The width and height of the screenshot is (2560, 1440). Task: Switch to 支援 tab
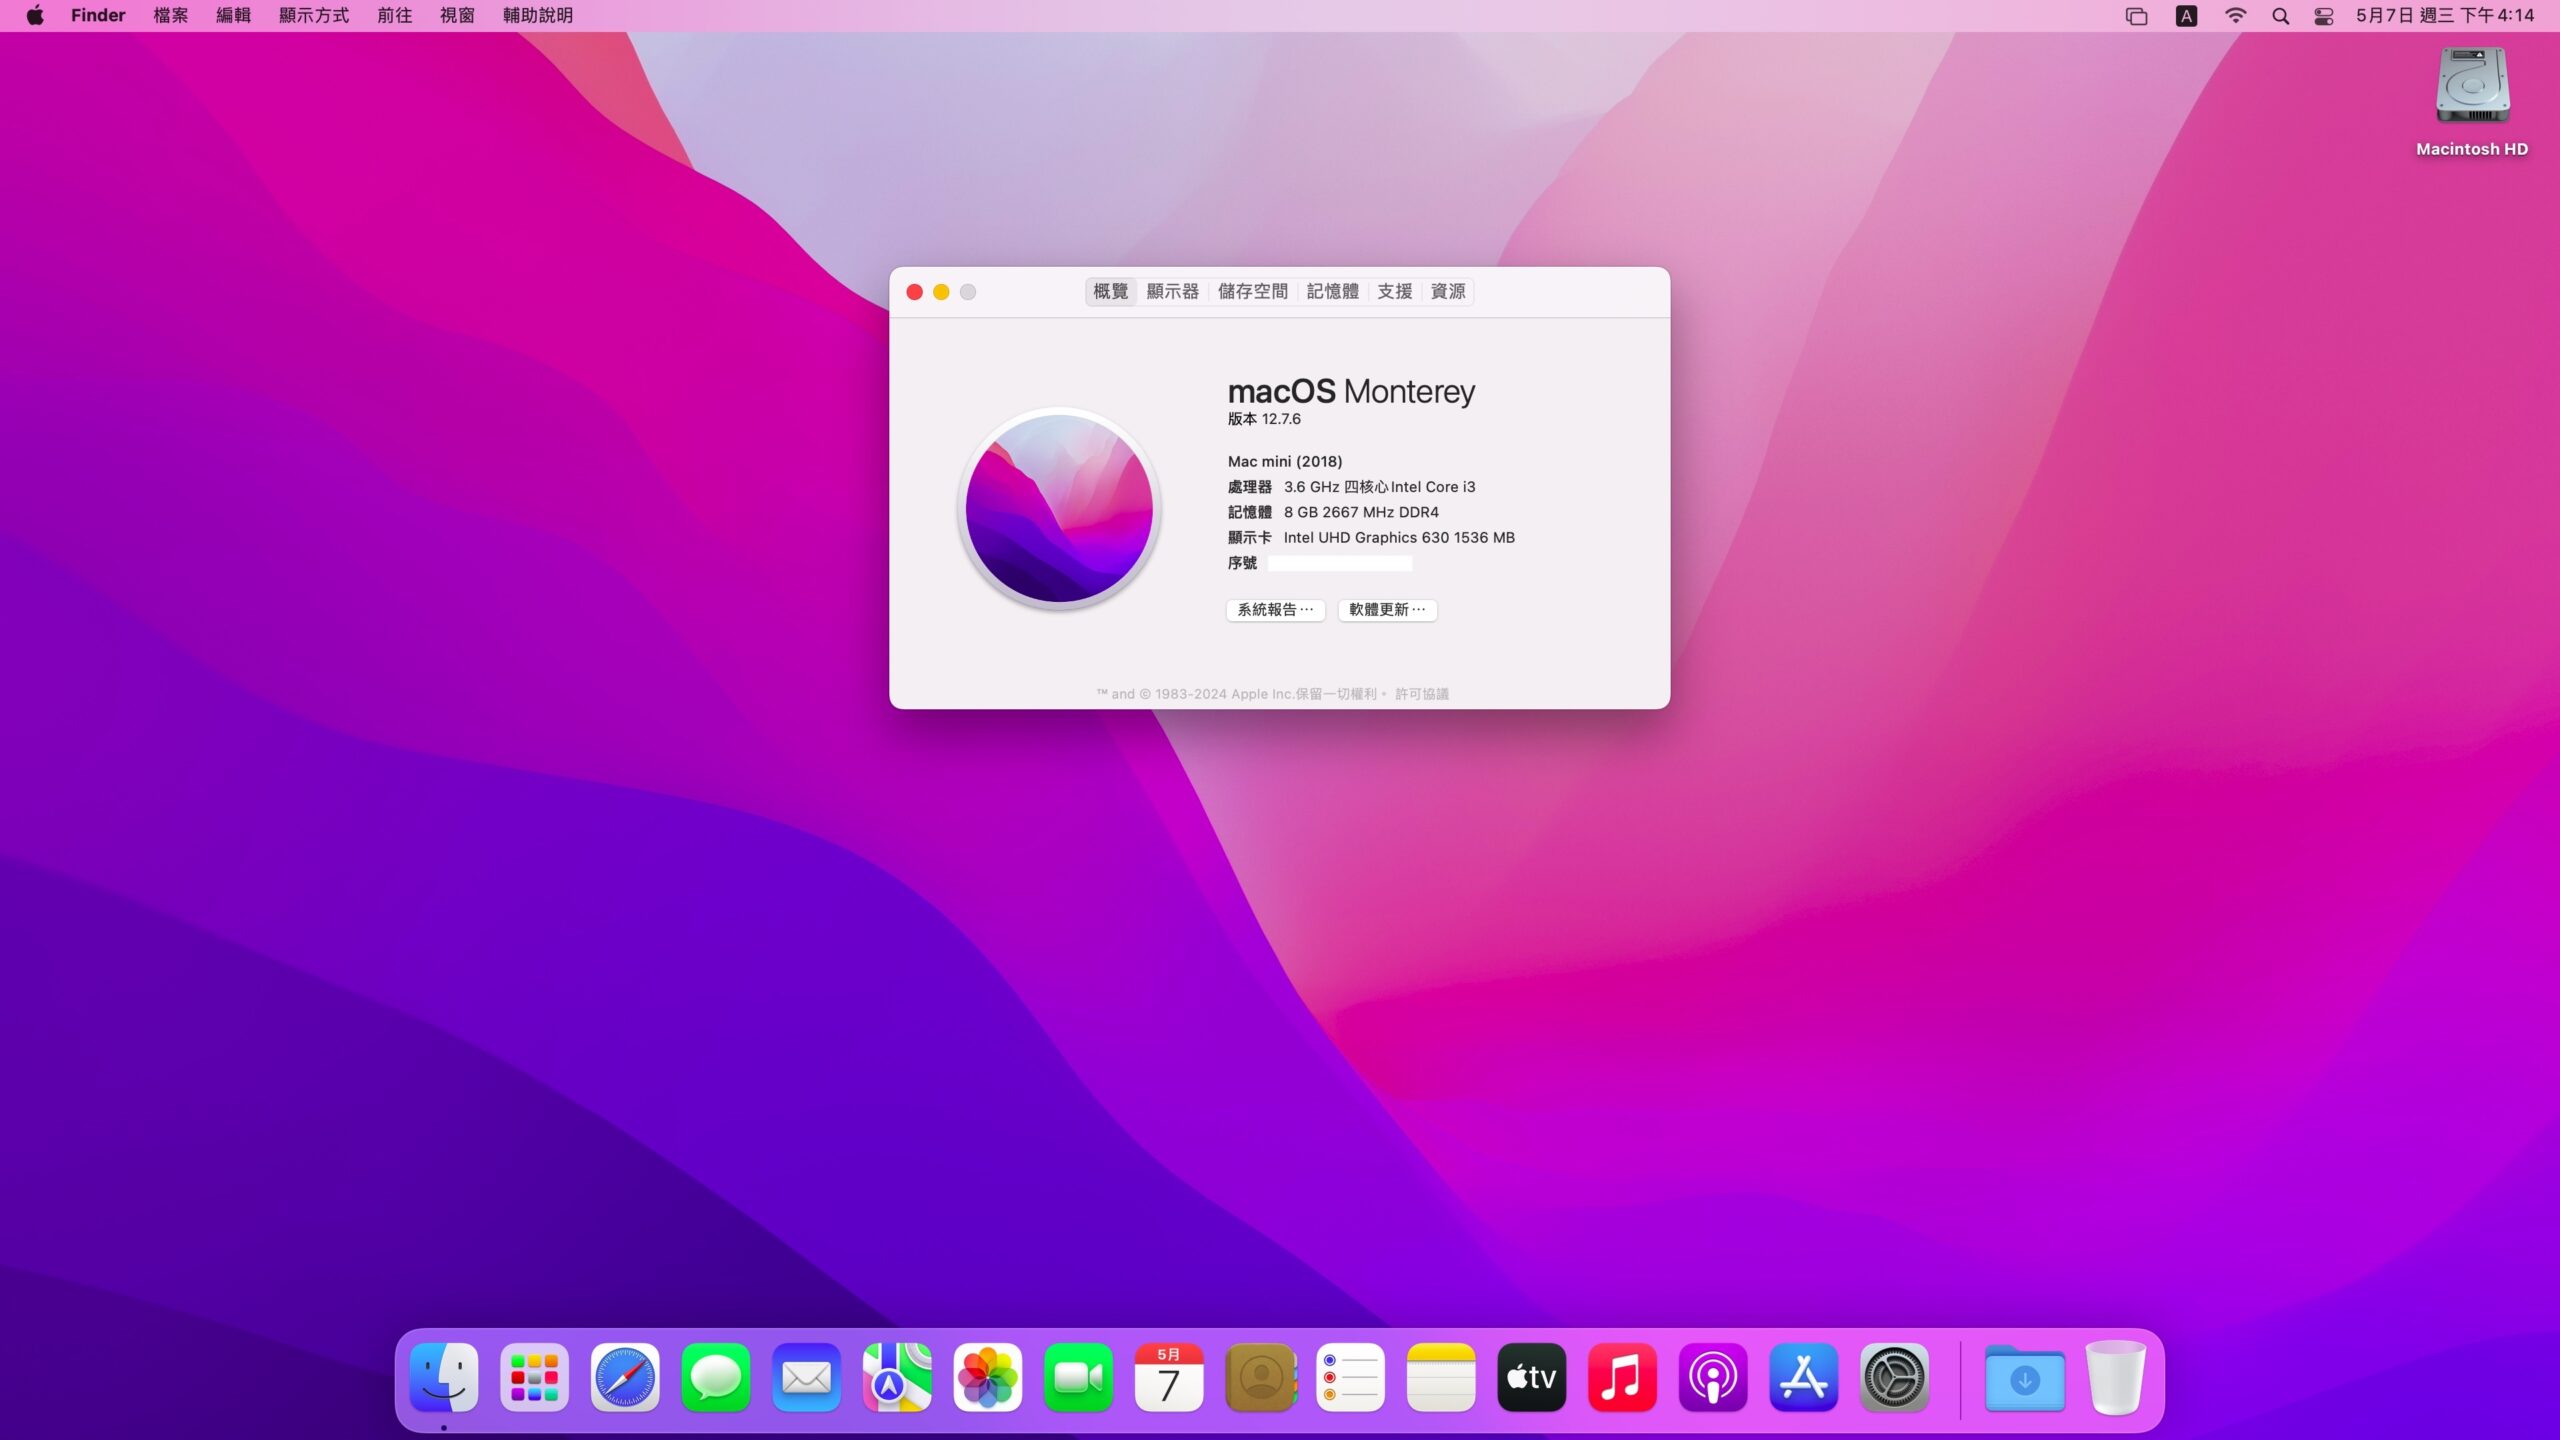(x=1395, y=291)
